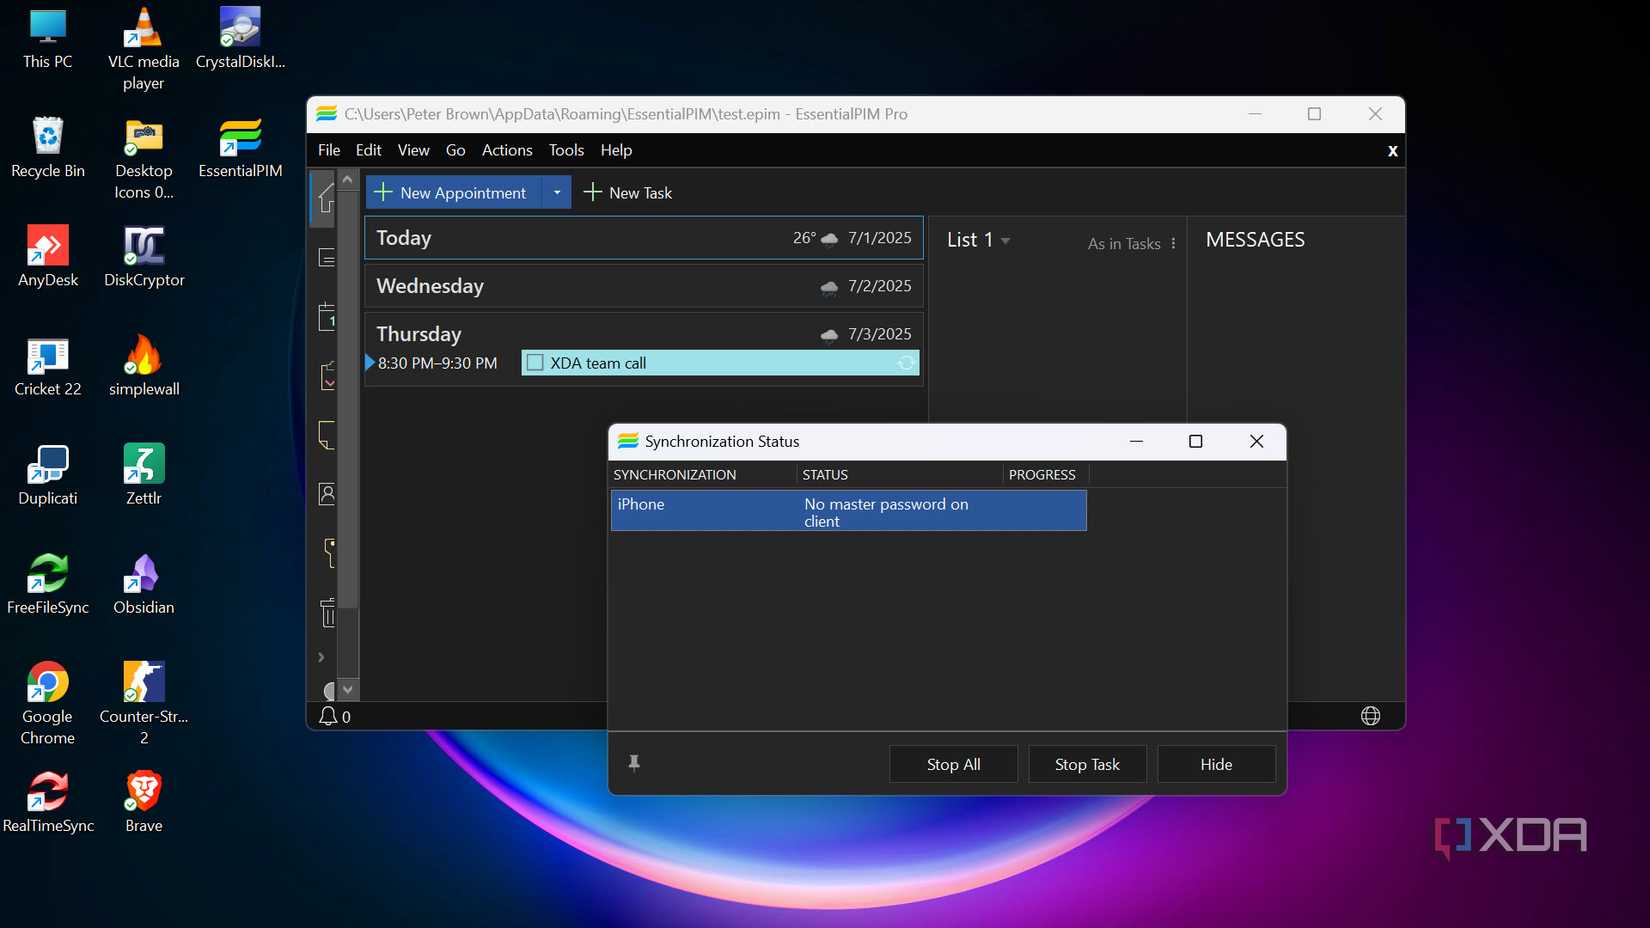Click the Stop Task button
The image size is (1650, 928).
click(1087, 764)
